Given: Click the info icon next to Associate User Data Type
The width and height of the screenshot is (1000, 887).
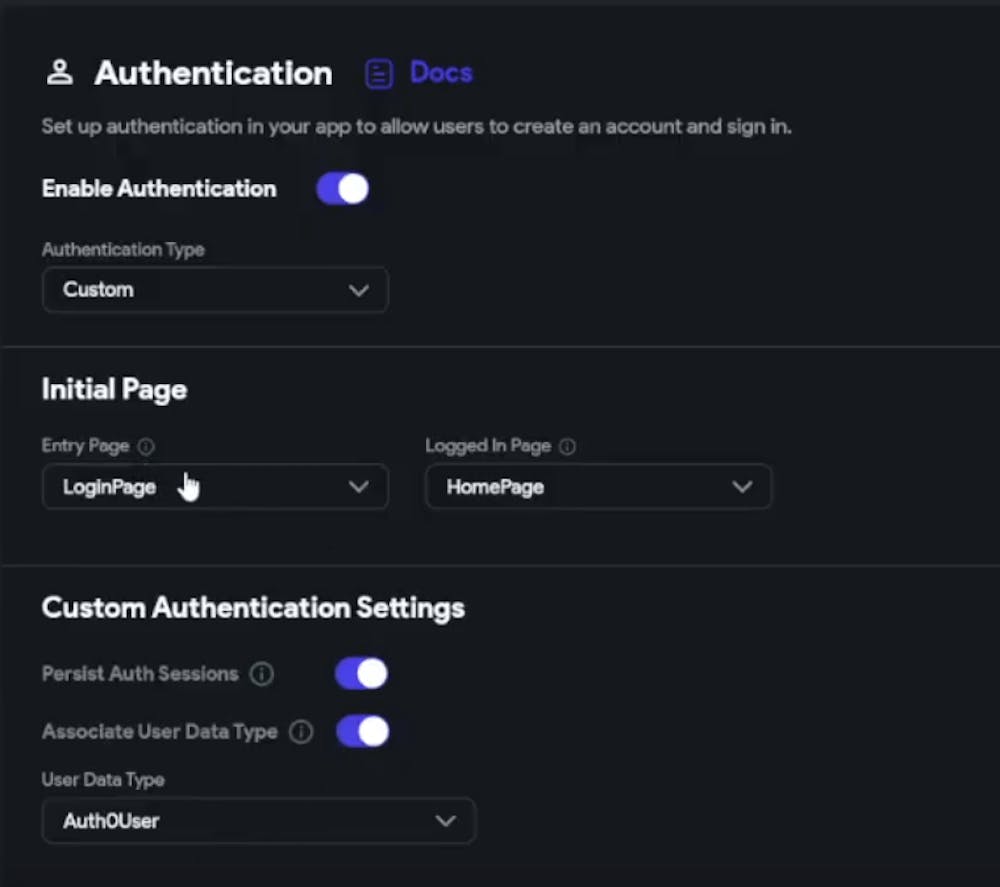Looking at the screenshot, I should coord(301,732).
